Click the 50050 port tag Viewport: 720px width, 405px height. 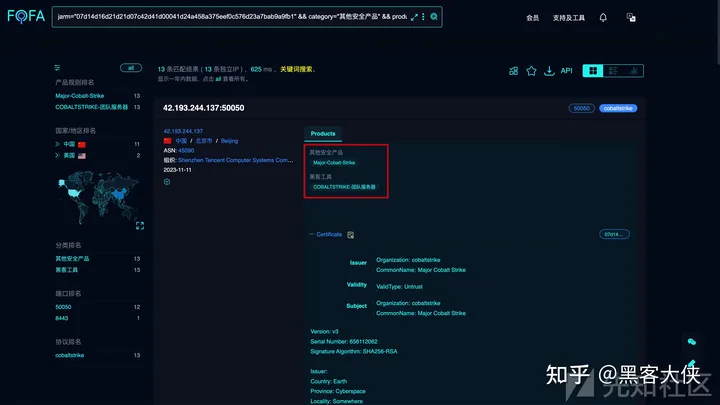click(581, 108)
